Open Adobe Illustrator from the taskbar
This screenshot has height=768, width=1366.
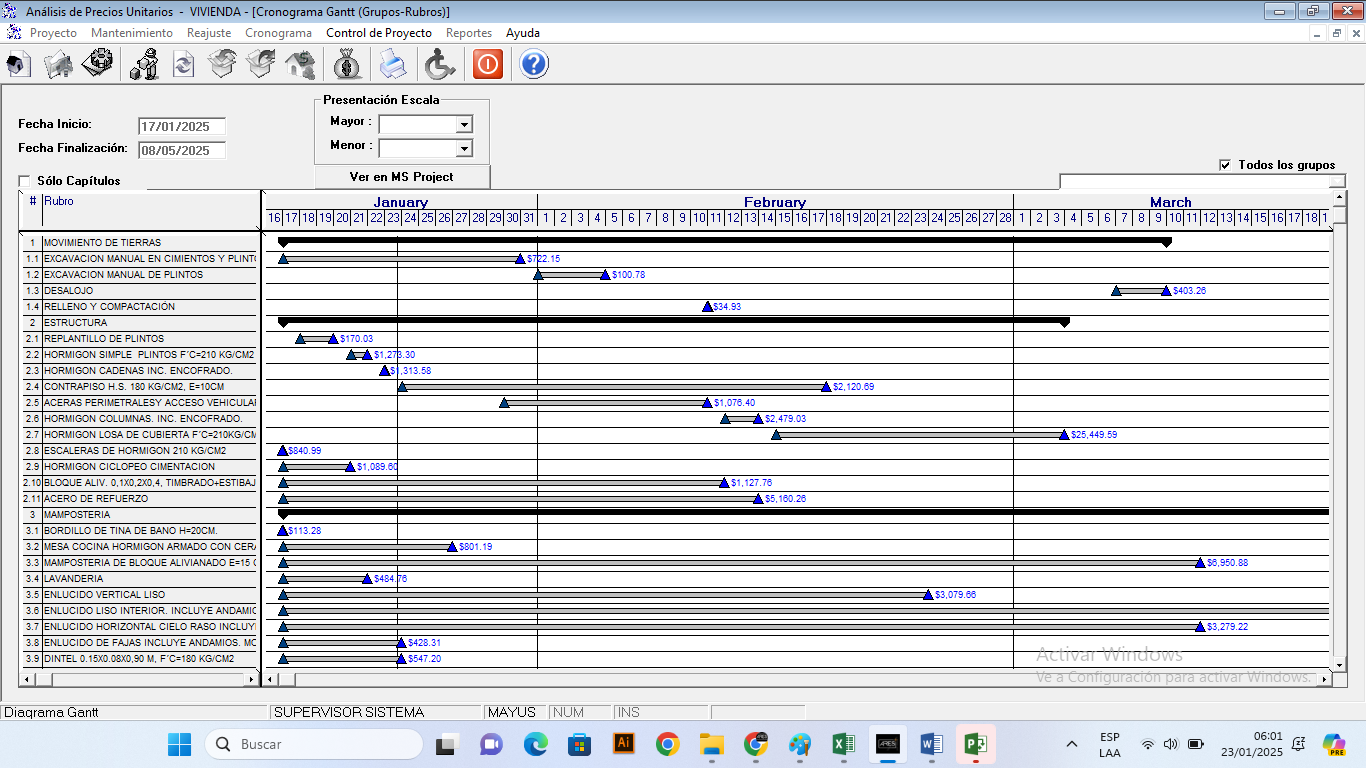pyautogui.click(x=624, y=744)
